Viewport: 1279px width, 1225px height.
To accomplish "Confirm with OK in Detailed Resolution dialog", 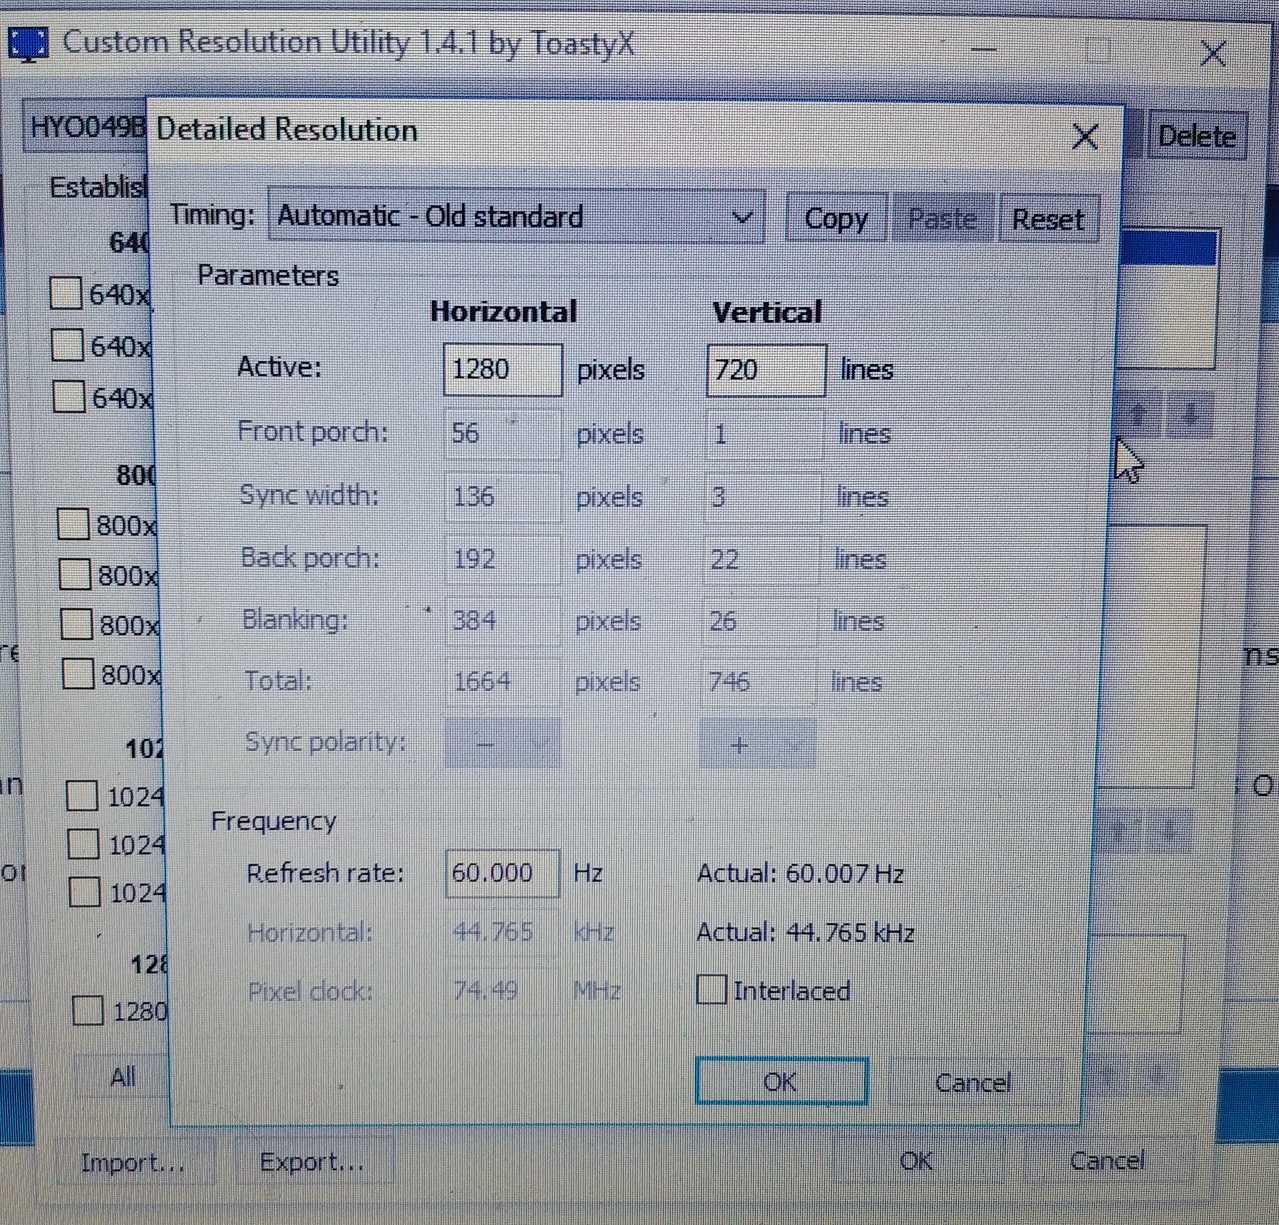I will [x=780, y=1082].
